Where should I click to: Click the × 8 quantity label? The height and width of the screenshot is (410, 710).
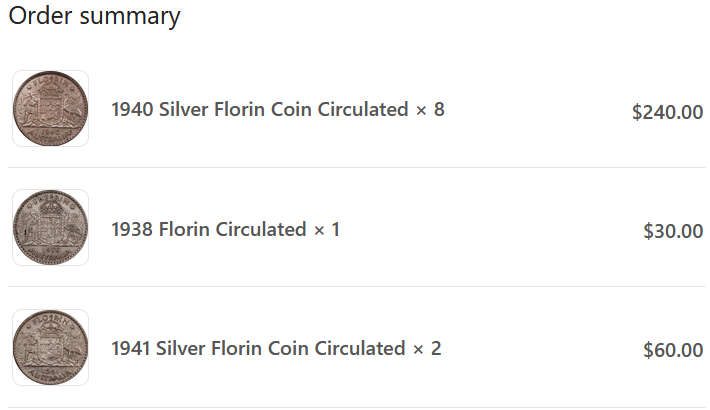tap(430, 110)
